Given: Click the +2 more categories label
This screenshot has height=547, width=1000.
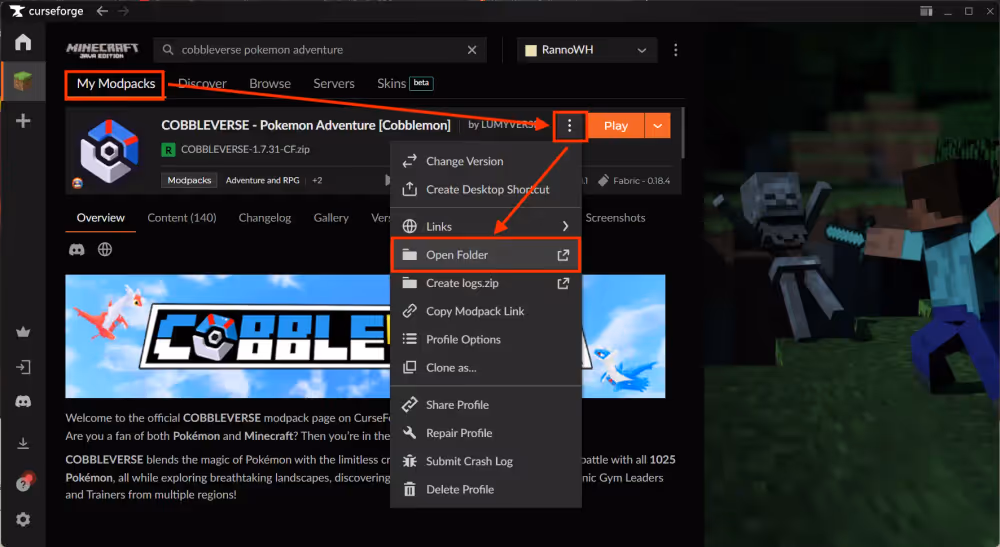Looking at the screenshot, I should (317, 180).
